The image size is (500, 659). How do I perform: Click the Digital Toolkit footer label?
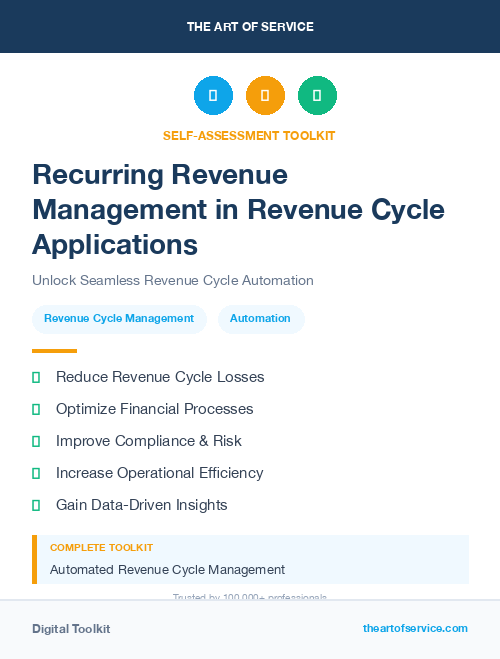[x=71, y=629]
